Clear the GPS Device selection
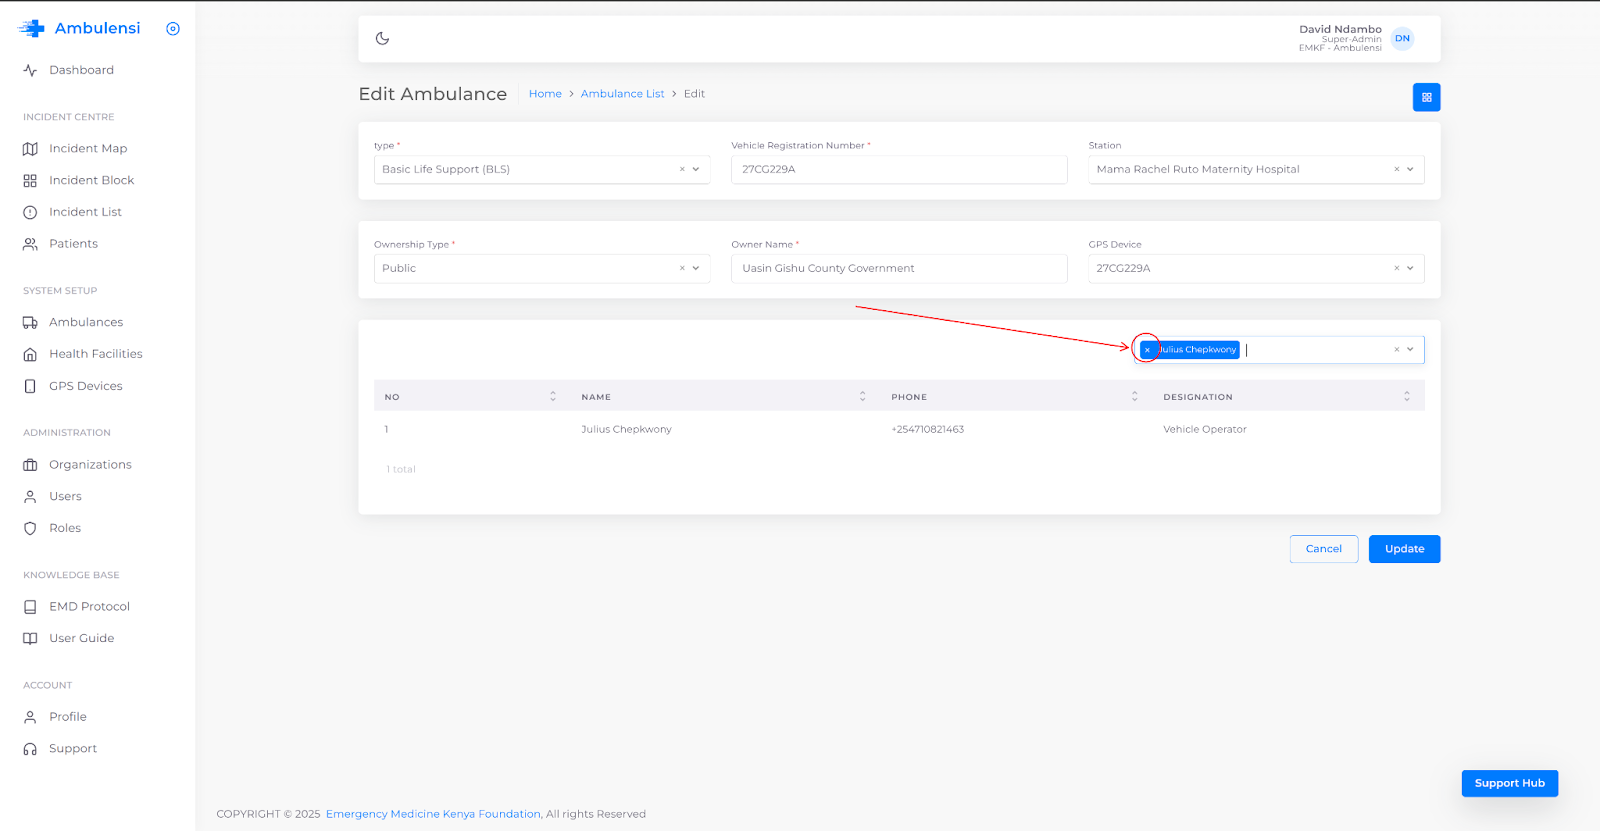 pyautogui.click(x=1396, y=268)
